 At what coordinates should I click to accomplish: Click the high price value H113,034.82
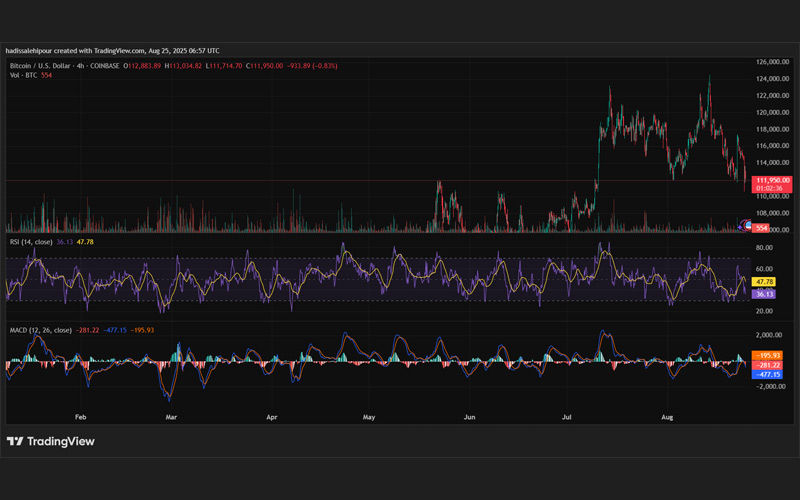click(x=183, y=66)
